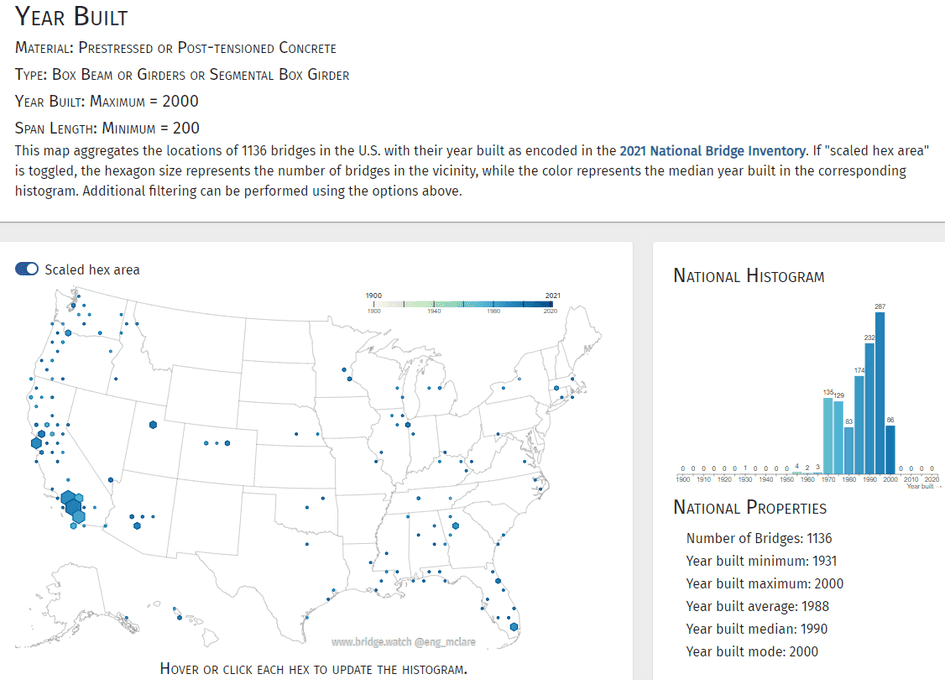Click the large hex near San Francisco Bay
945x680 pixels.
click(x=36, y=443)
